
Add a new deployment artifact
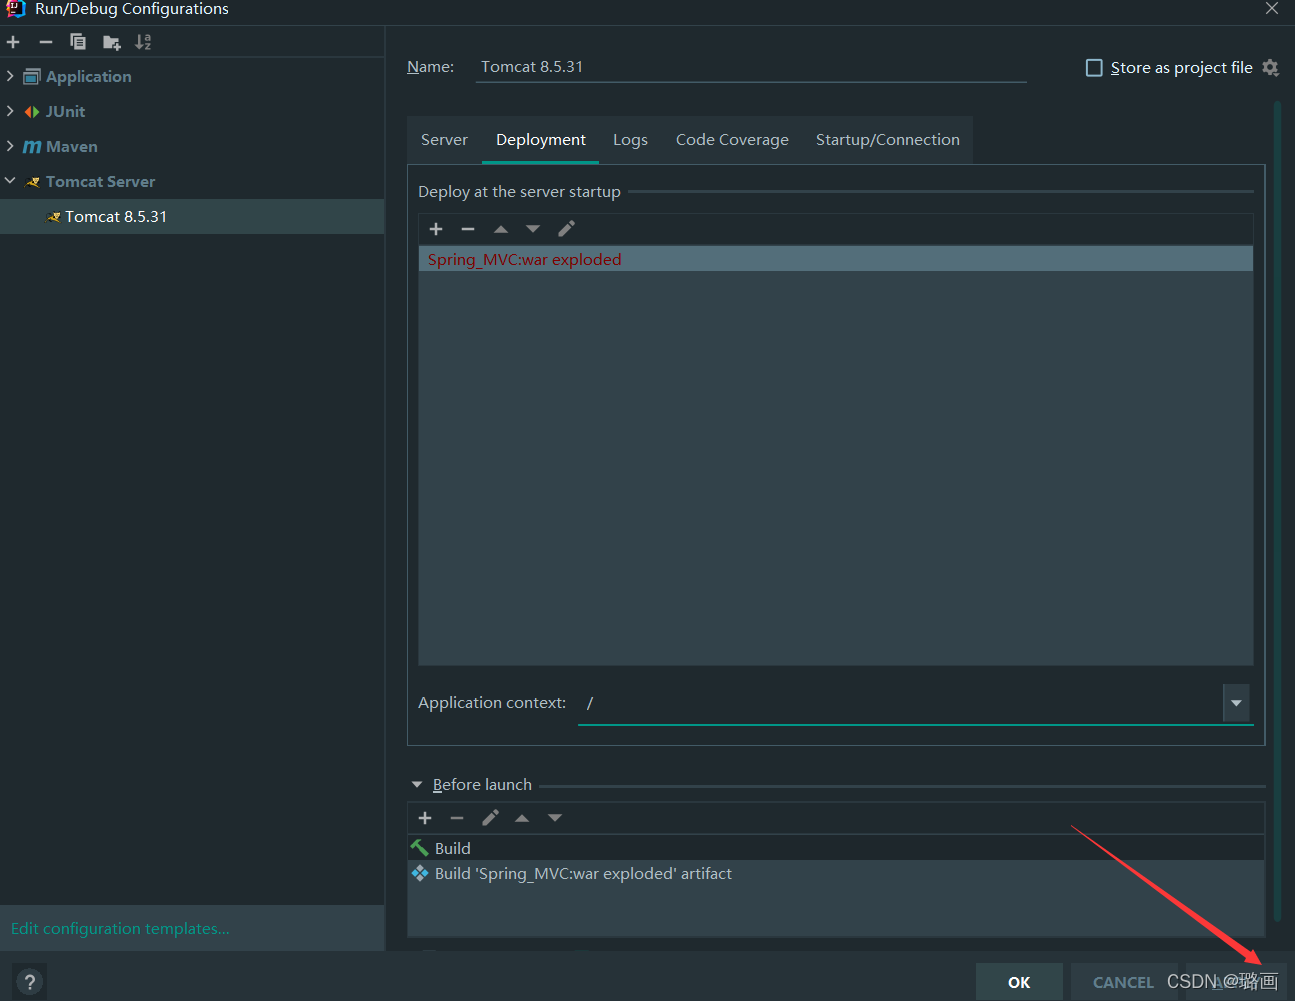[436, 228]
